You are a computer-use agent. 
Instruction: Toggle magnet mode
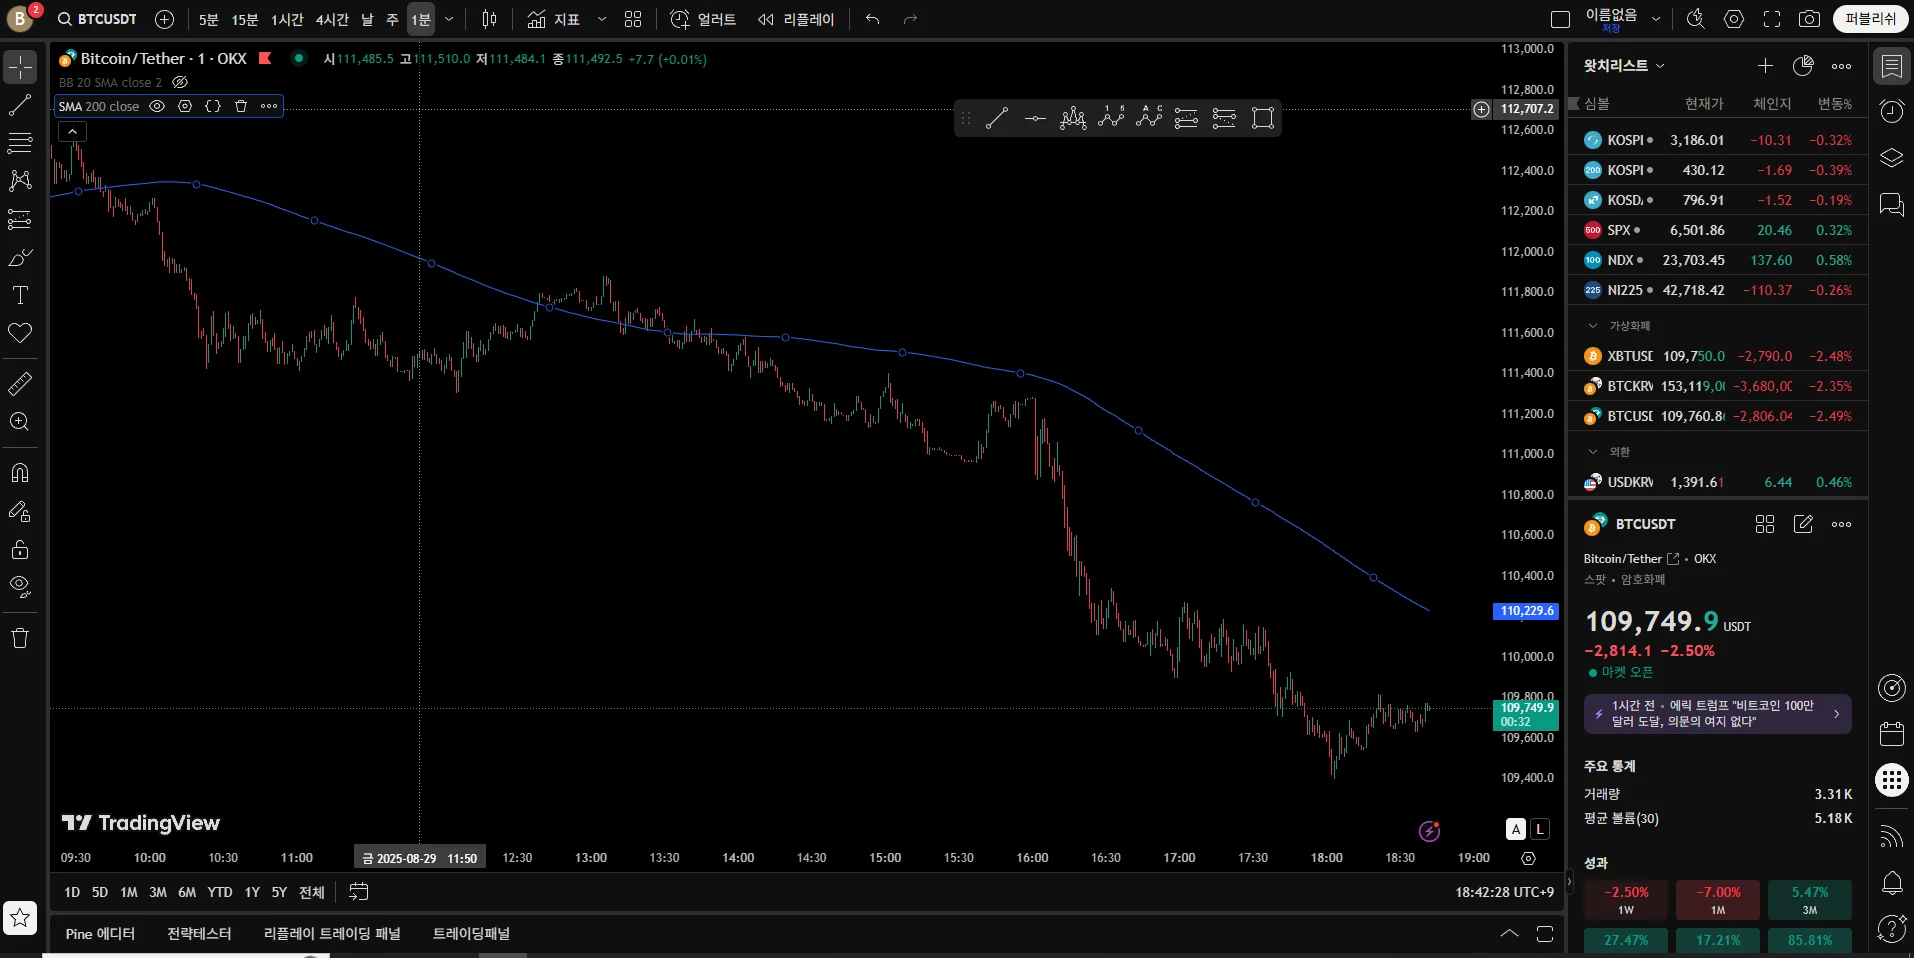(x=20, y=473)
